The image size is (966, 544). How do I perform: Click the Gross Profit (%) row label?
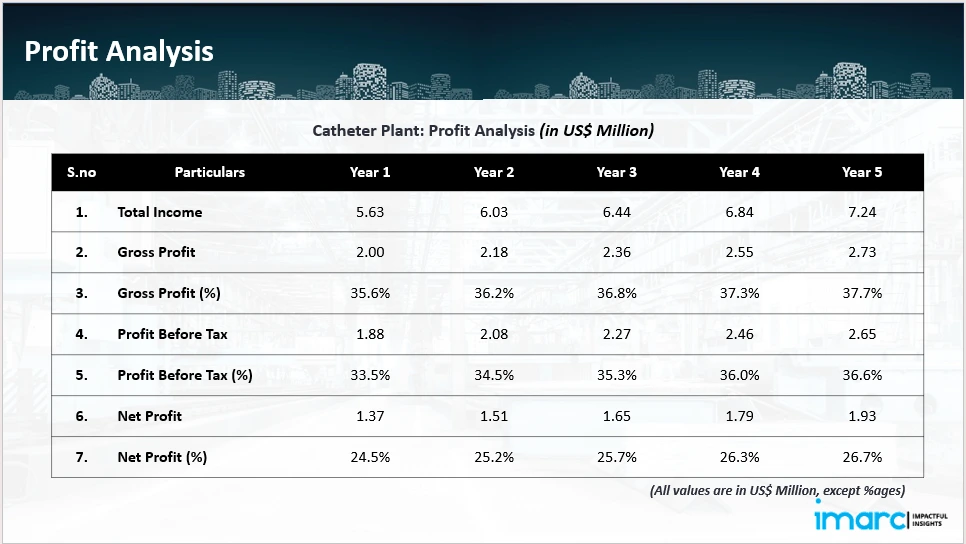click(x=166, y=294)
